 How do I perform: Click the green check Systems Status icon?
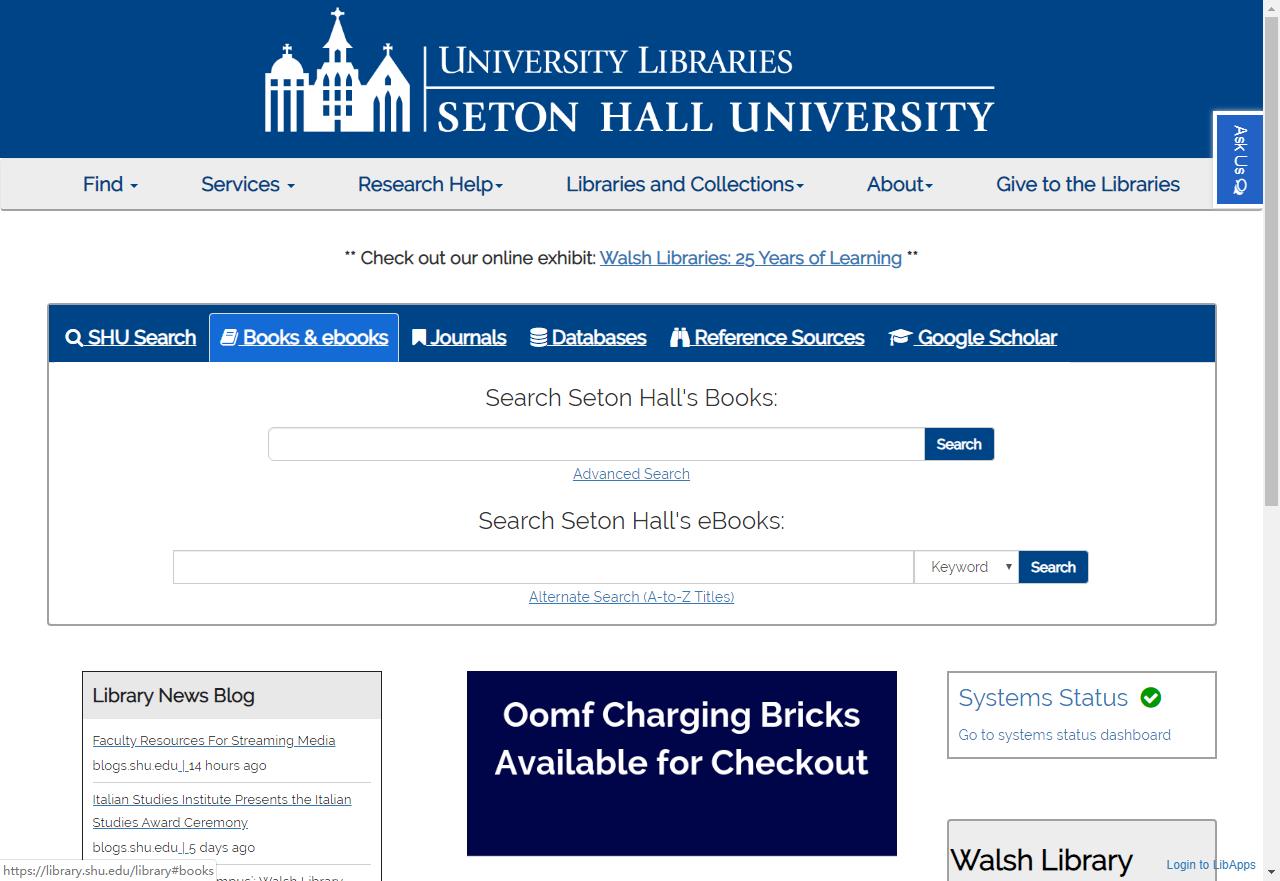(x=1151, y=698)
